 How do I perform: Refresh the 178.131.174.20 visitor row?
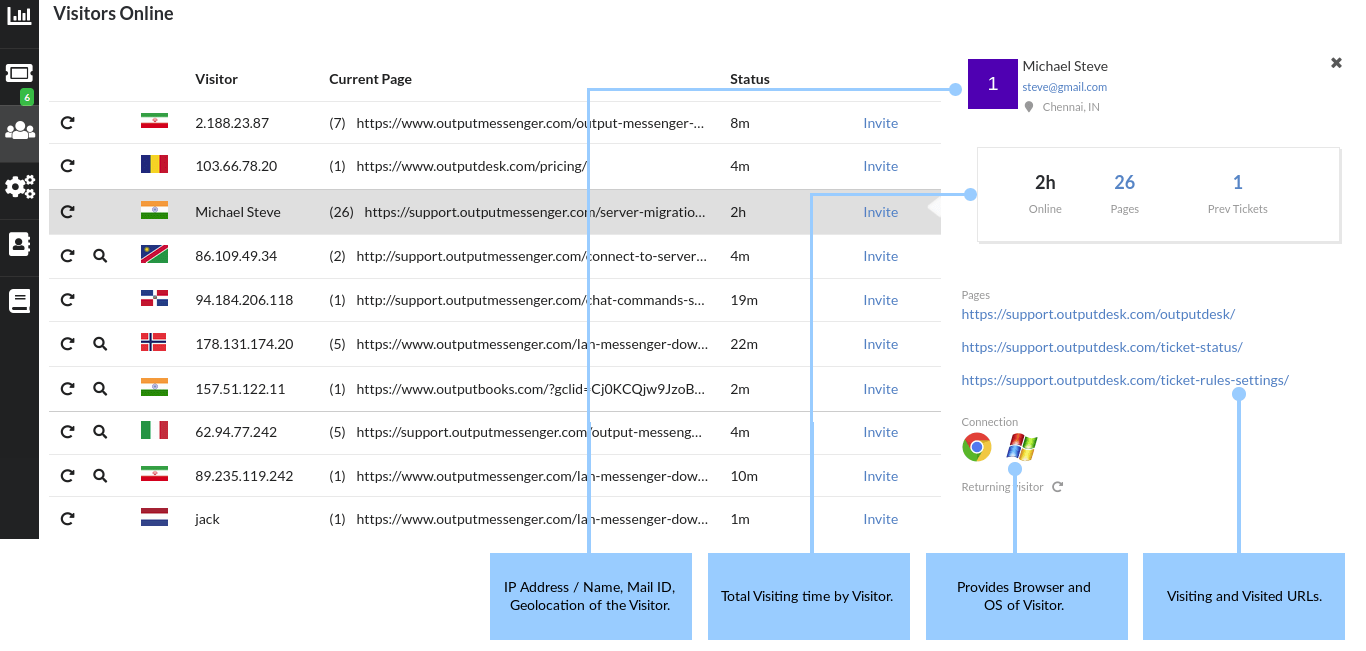coord(67,344)
